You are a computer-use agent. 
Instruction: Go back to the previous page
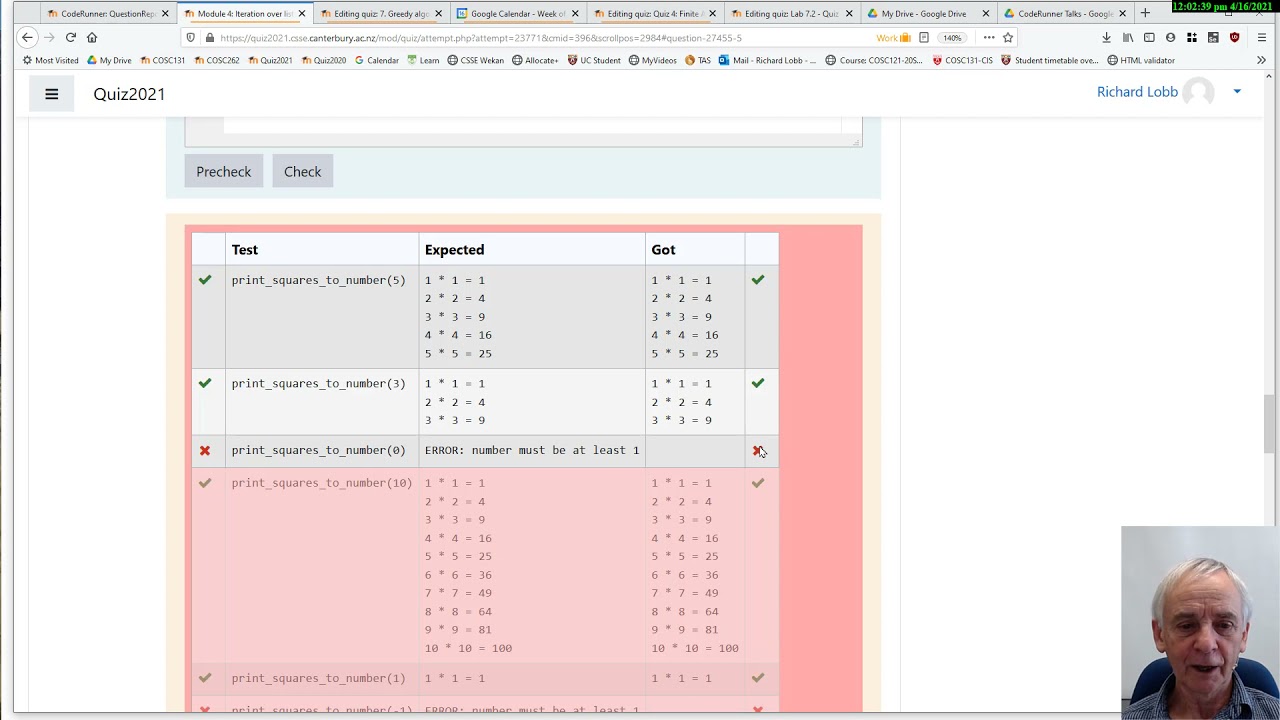tap(27, 37)
